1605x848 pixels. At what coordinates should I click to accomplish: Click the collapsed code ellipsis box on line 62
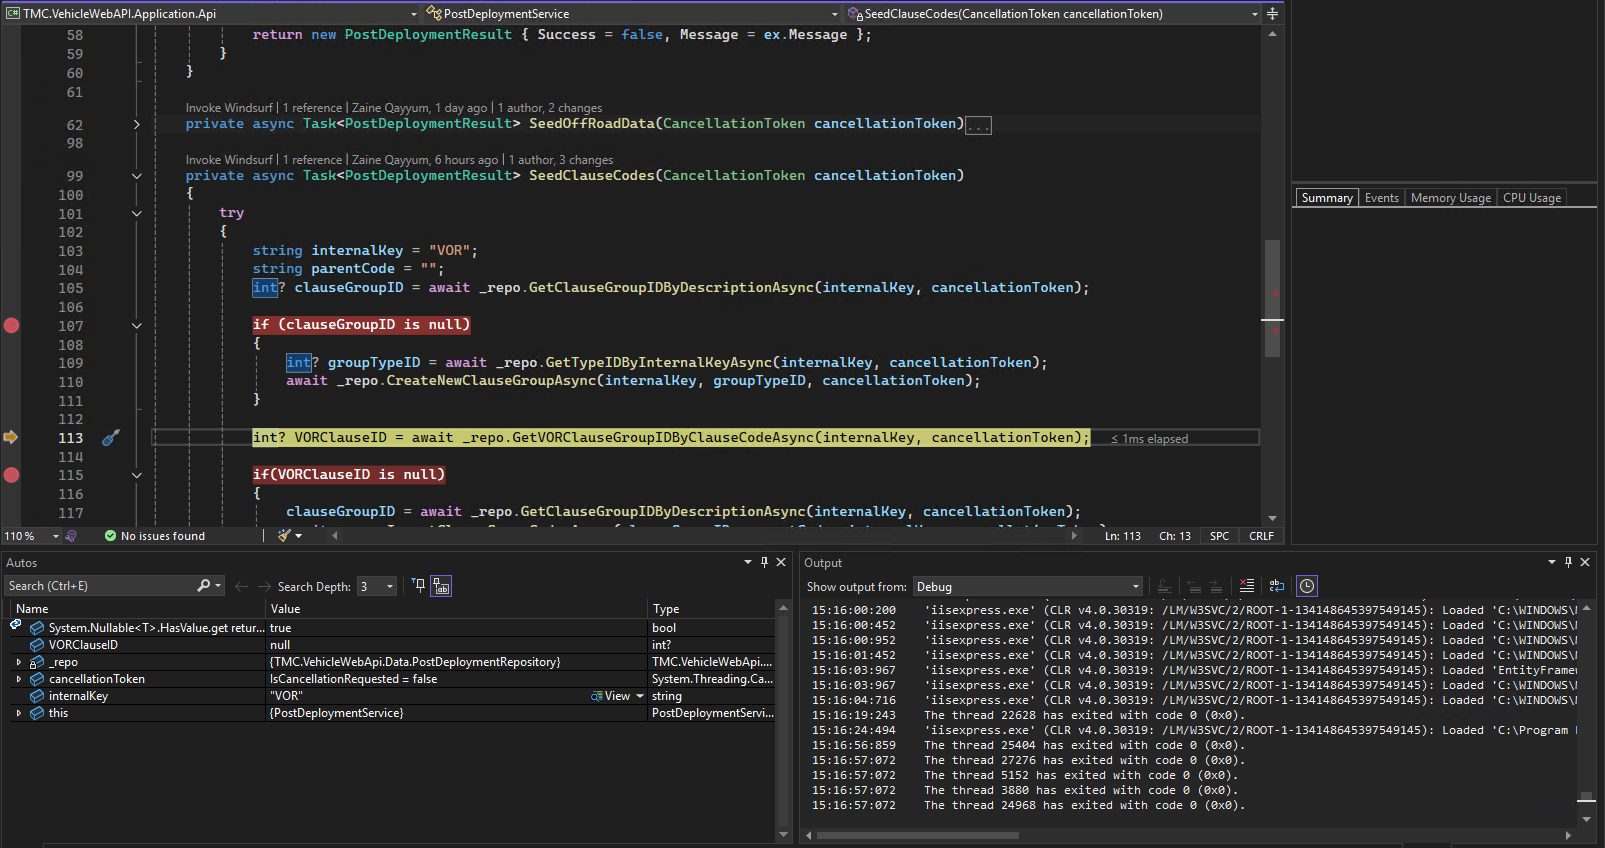[x=978, y=125]
